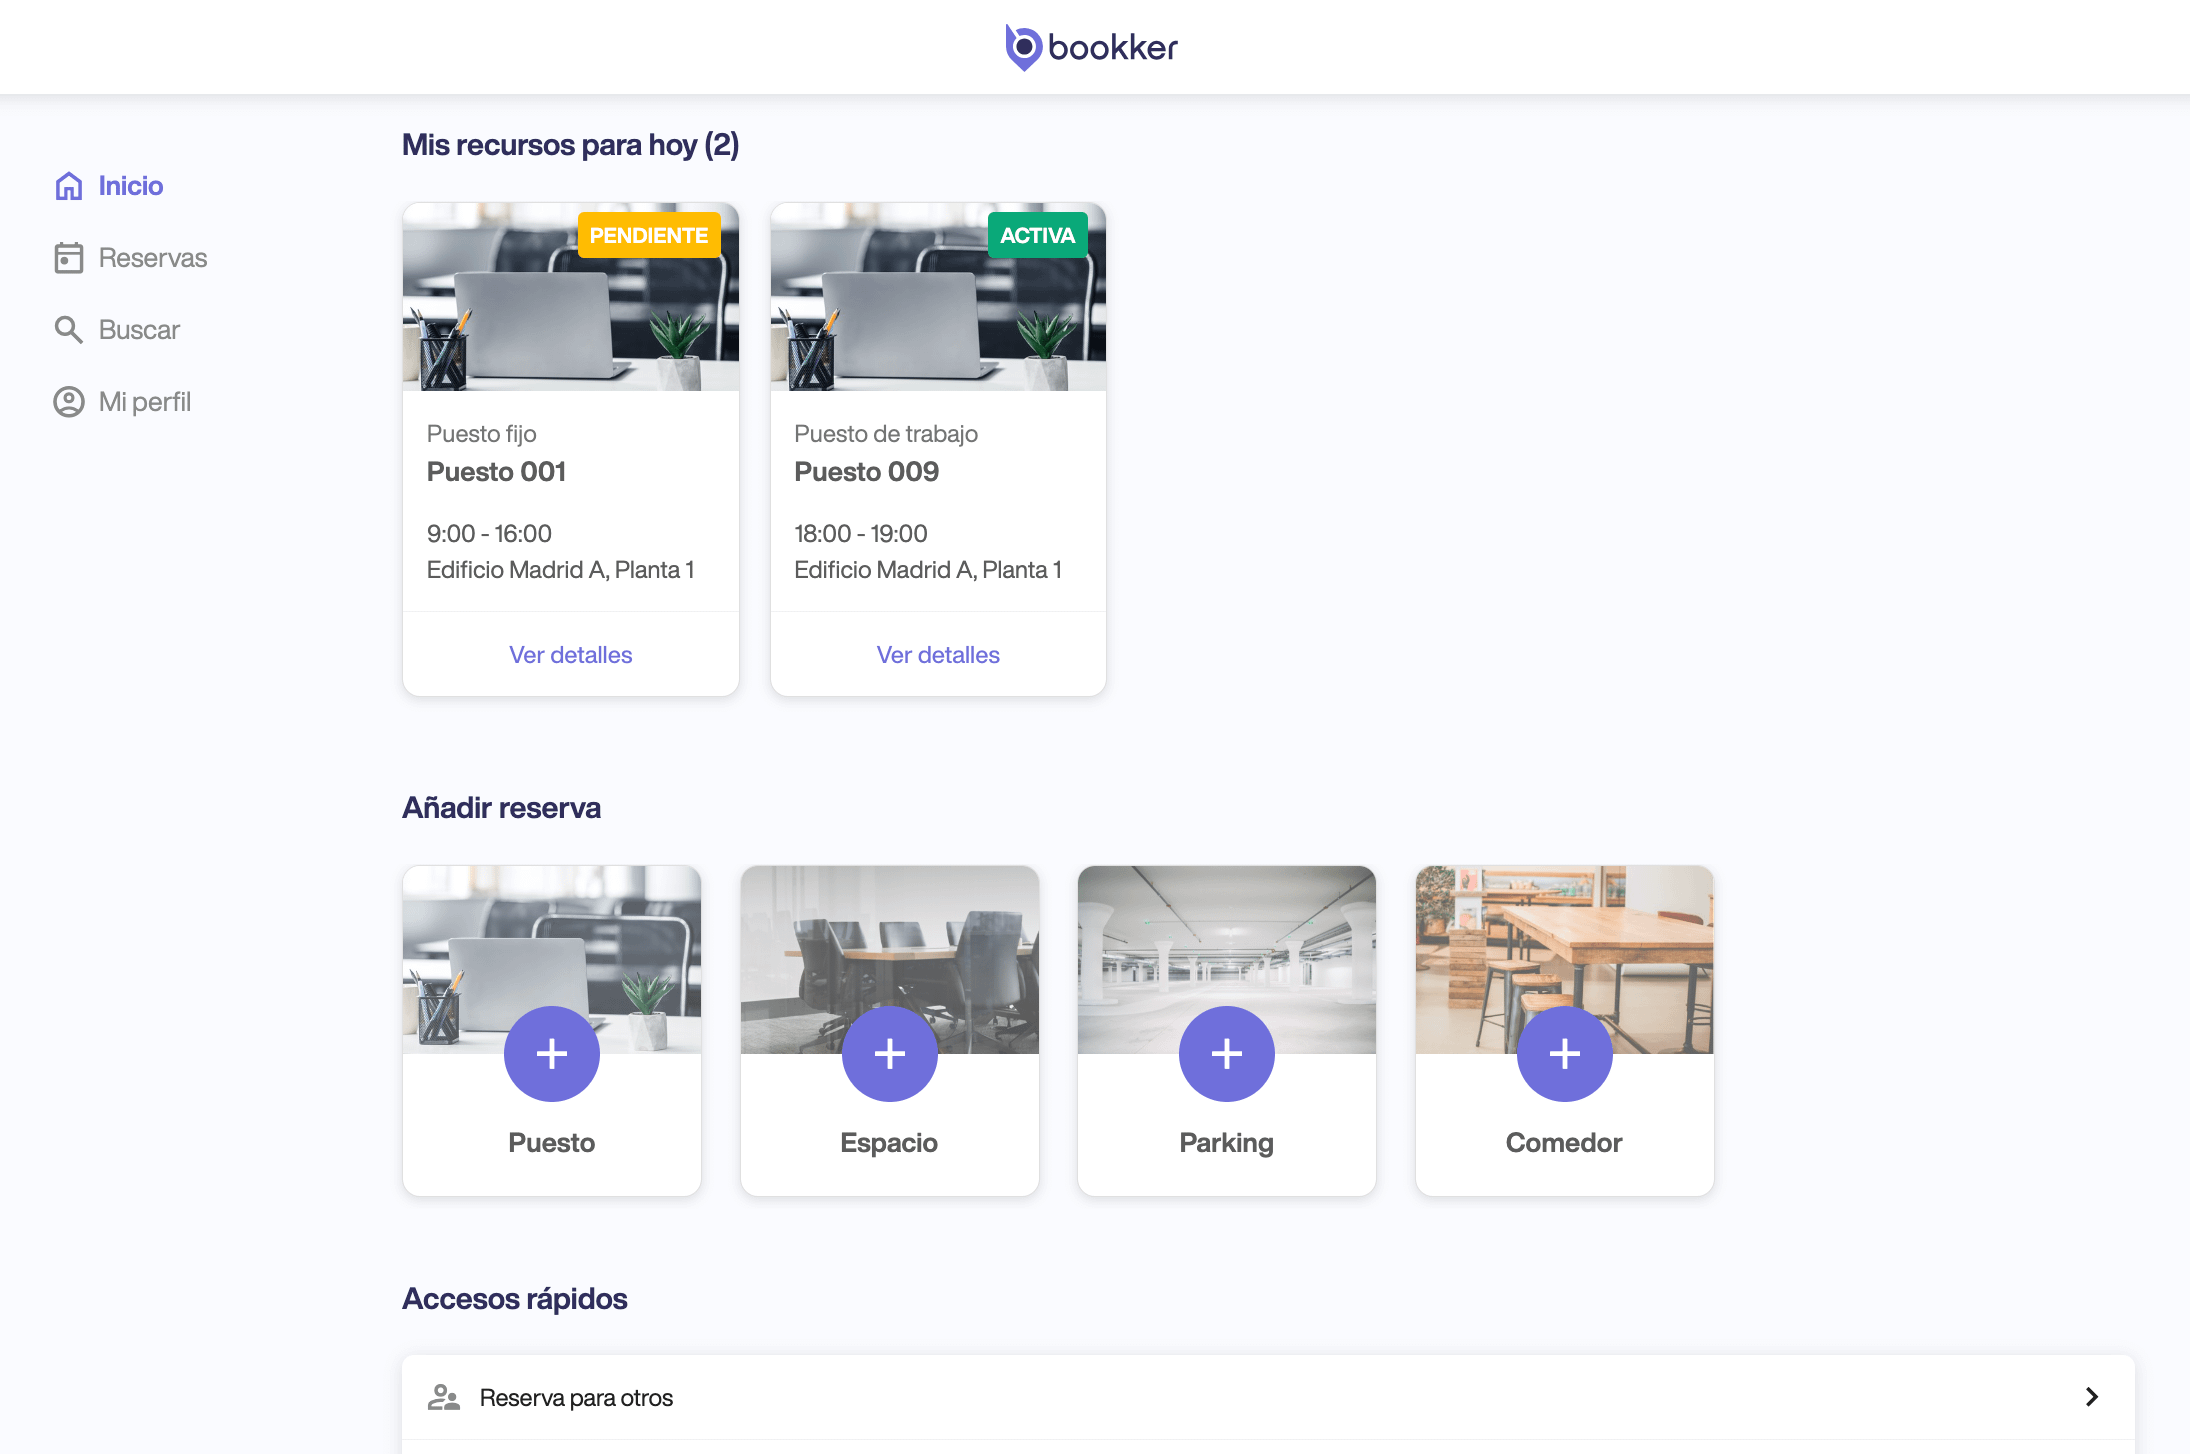Open Ver detalles for Puesto 001

tap(570, 655)
